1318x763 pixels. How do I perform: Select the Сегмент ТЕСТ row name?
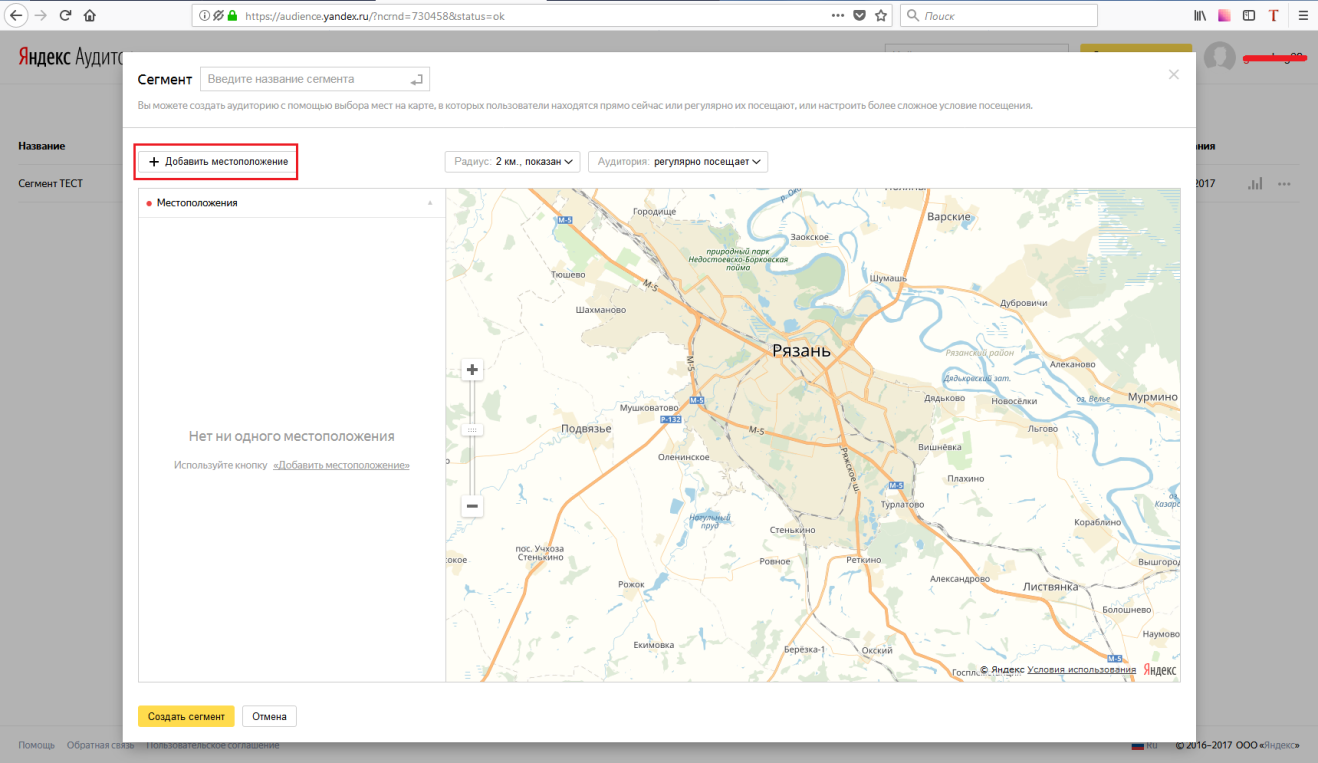click(x=50, y=184)
